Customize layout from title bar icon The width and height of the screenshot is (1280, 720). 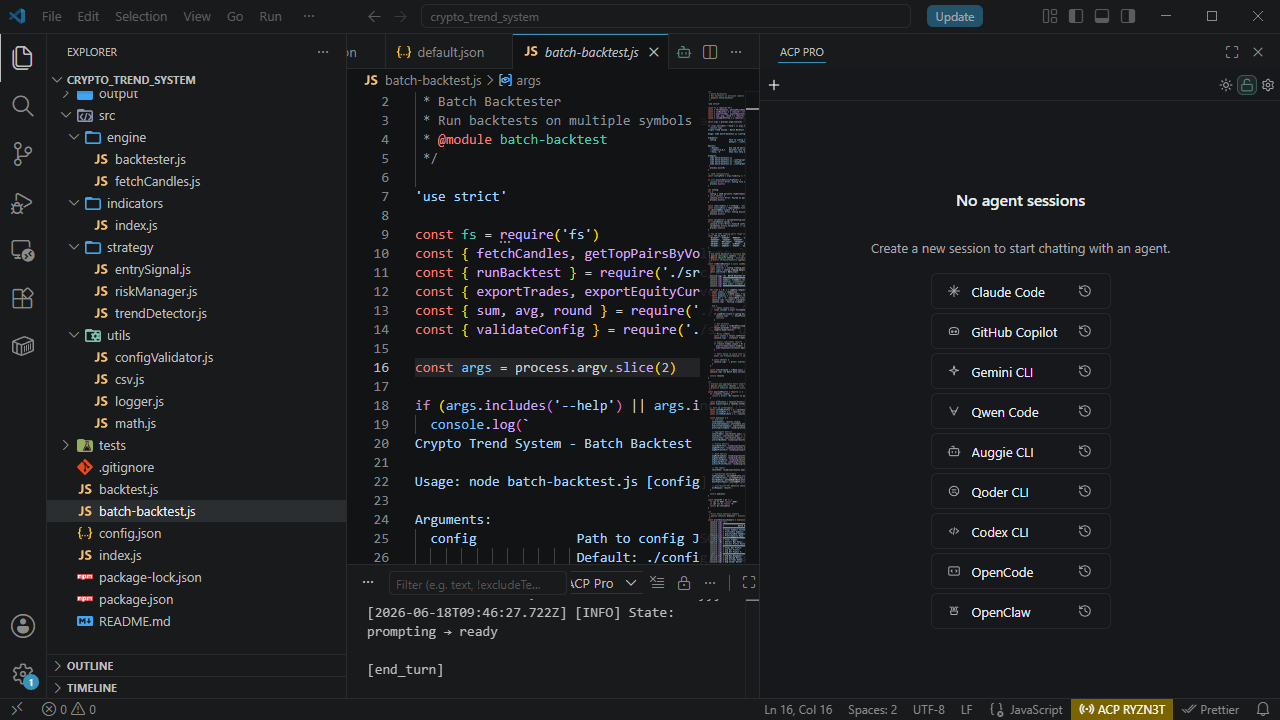[x=1050, y=16]
